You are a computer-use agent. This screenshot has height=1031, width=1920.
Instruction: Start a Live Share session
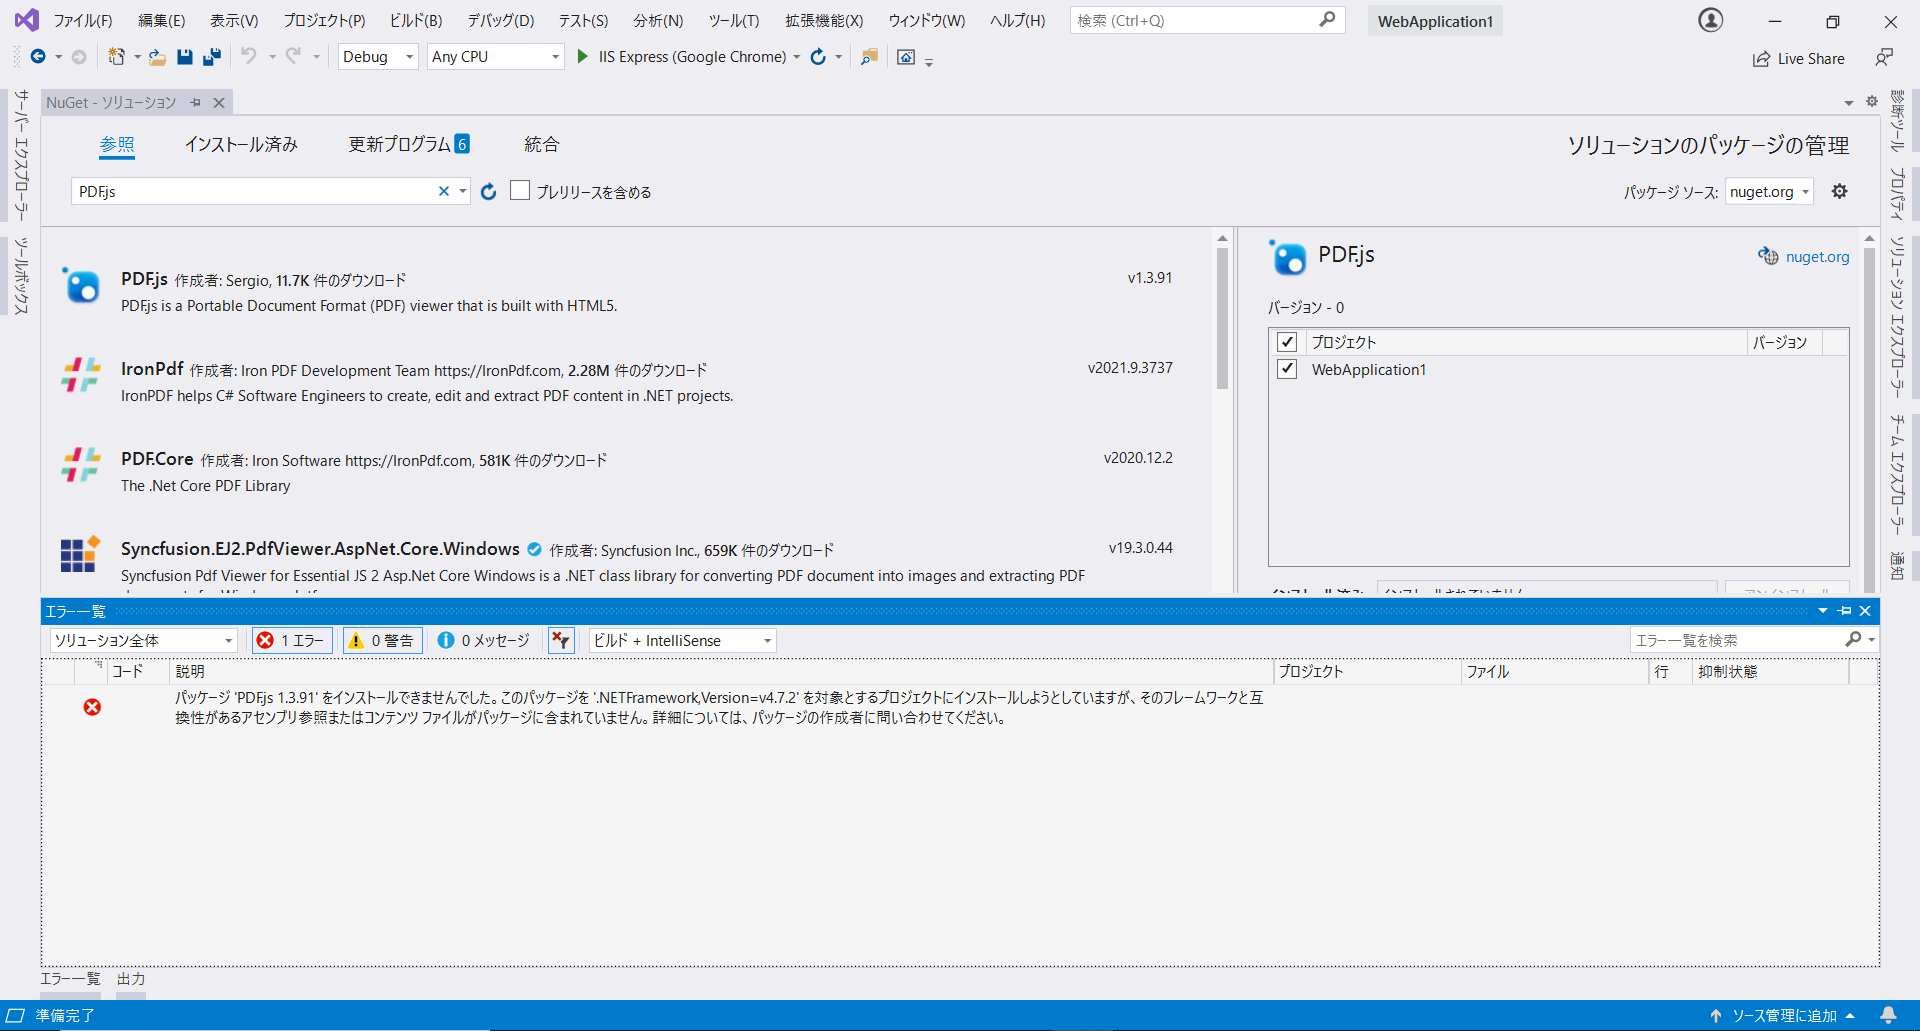click(1798, 58)
